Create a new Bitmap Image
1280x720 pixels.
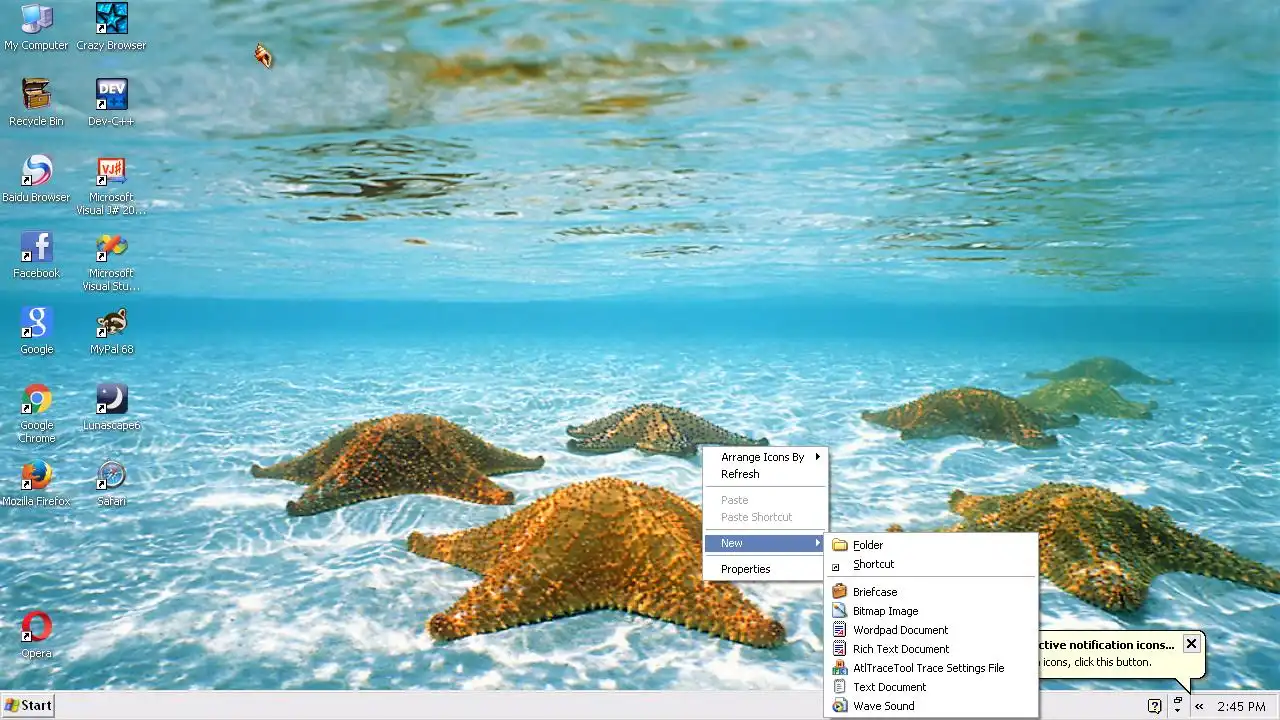click(x=931, y=611)
